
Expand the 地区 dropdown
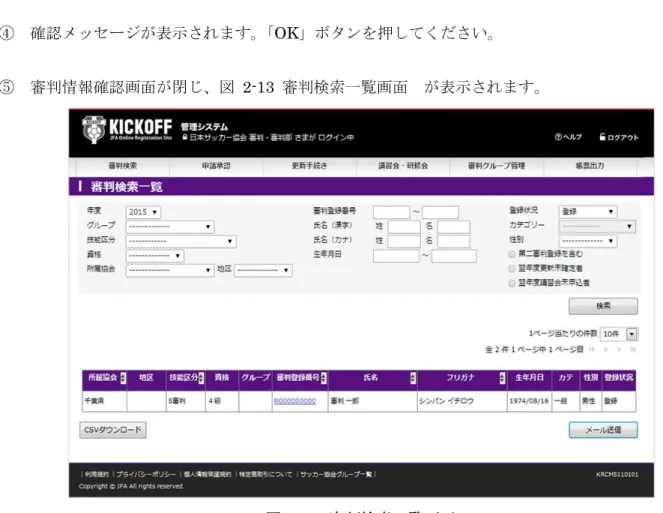263,270
